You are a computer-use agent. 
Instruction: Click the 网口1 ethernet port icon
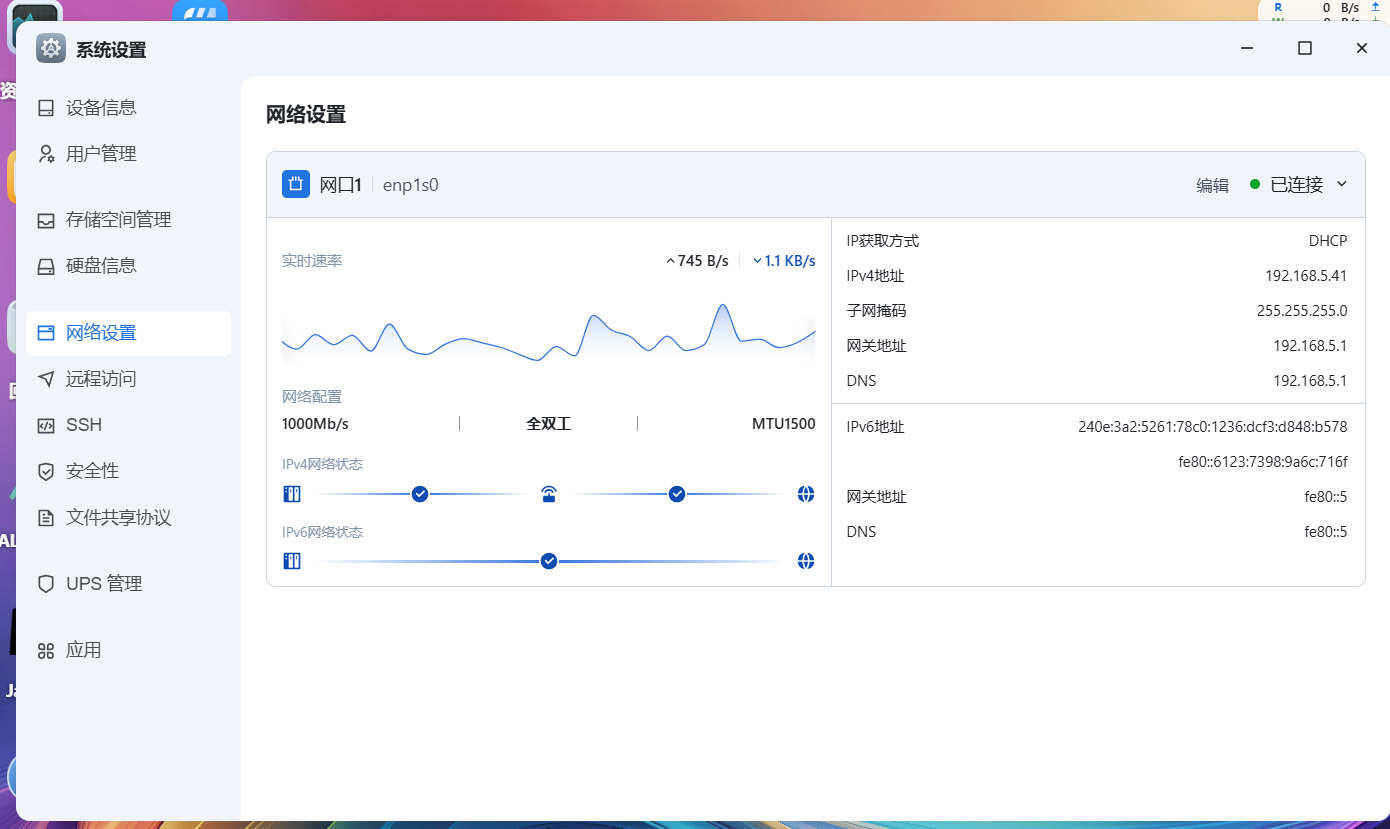(296, 184)
